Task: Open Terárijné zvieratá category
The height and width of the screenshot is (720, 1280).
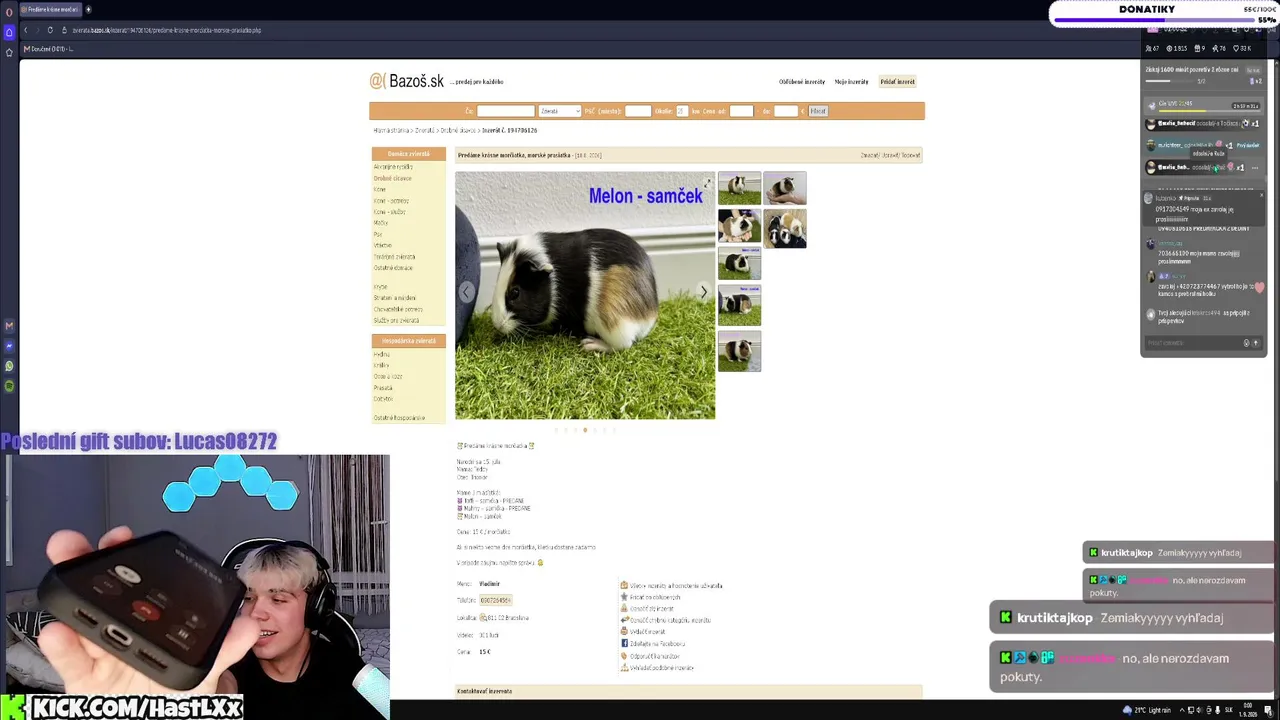Action: [x=394, y=257]
